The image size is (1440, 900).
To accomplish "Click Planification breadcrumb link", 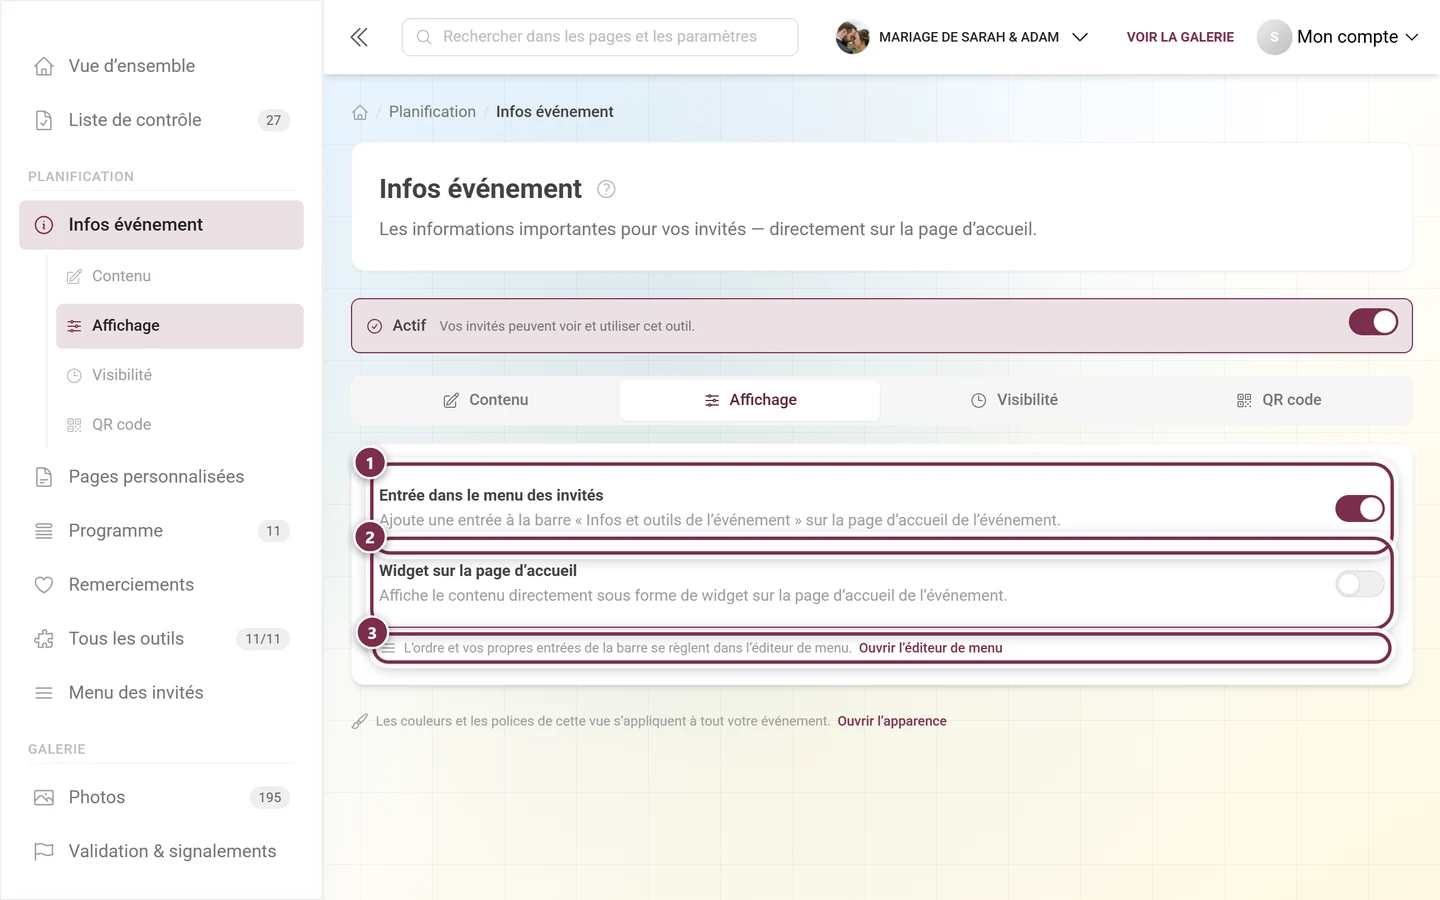I will click(432, 112).
